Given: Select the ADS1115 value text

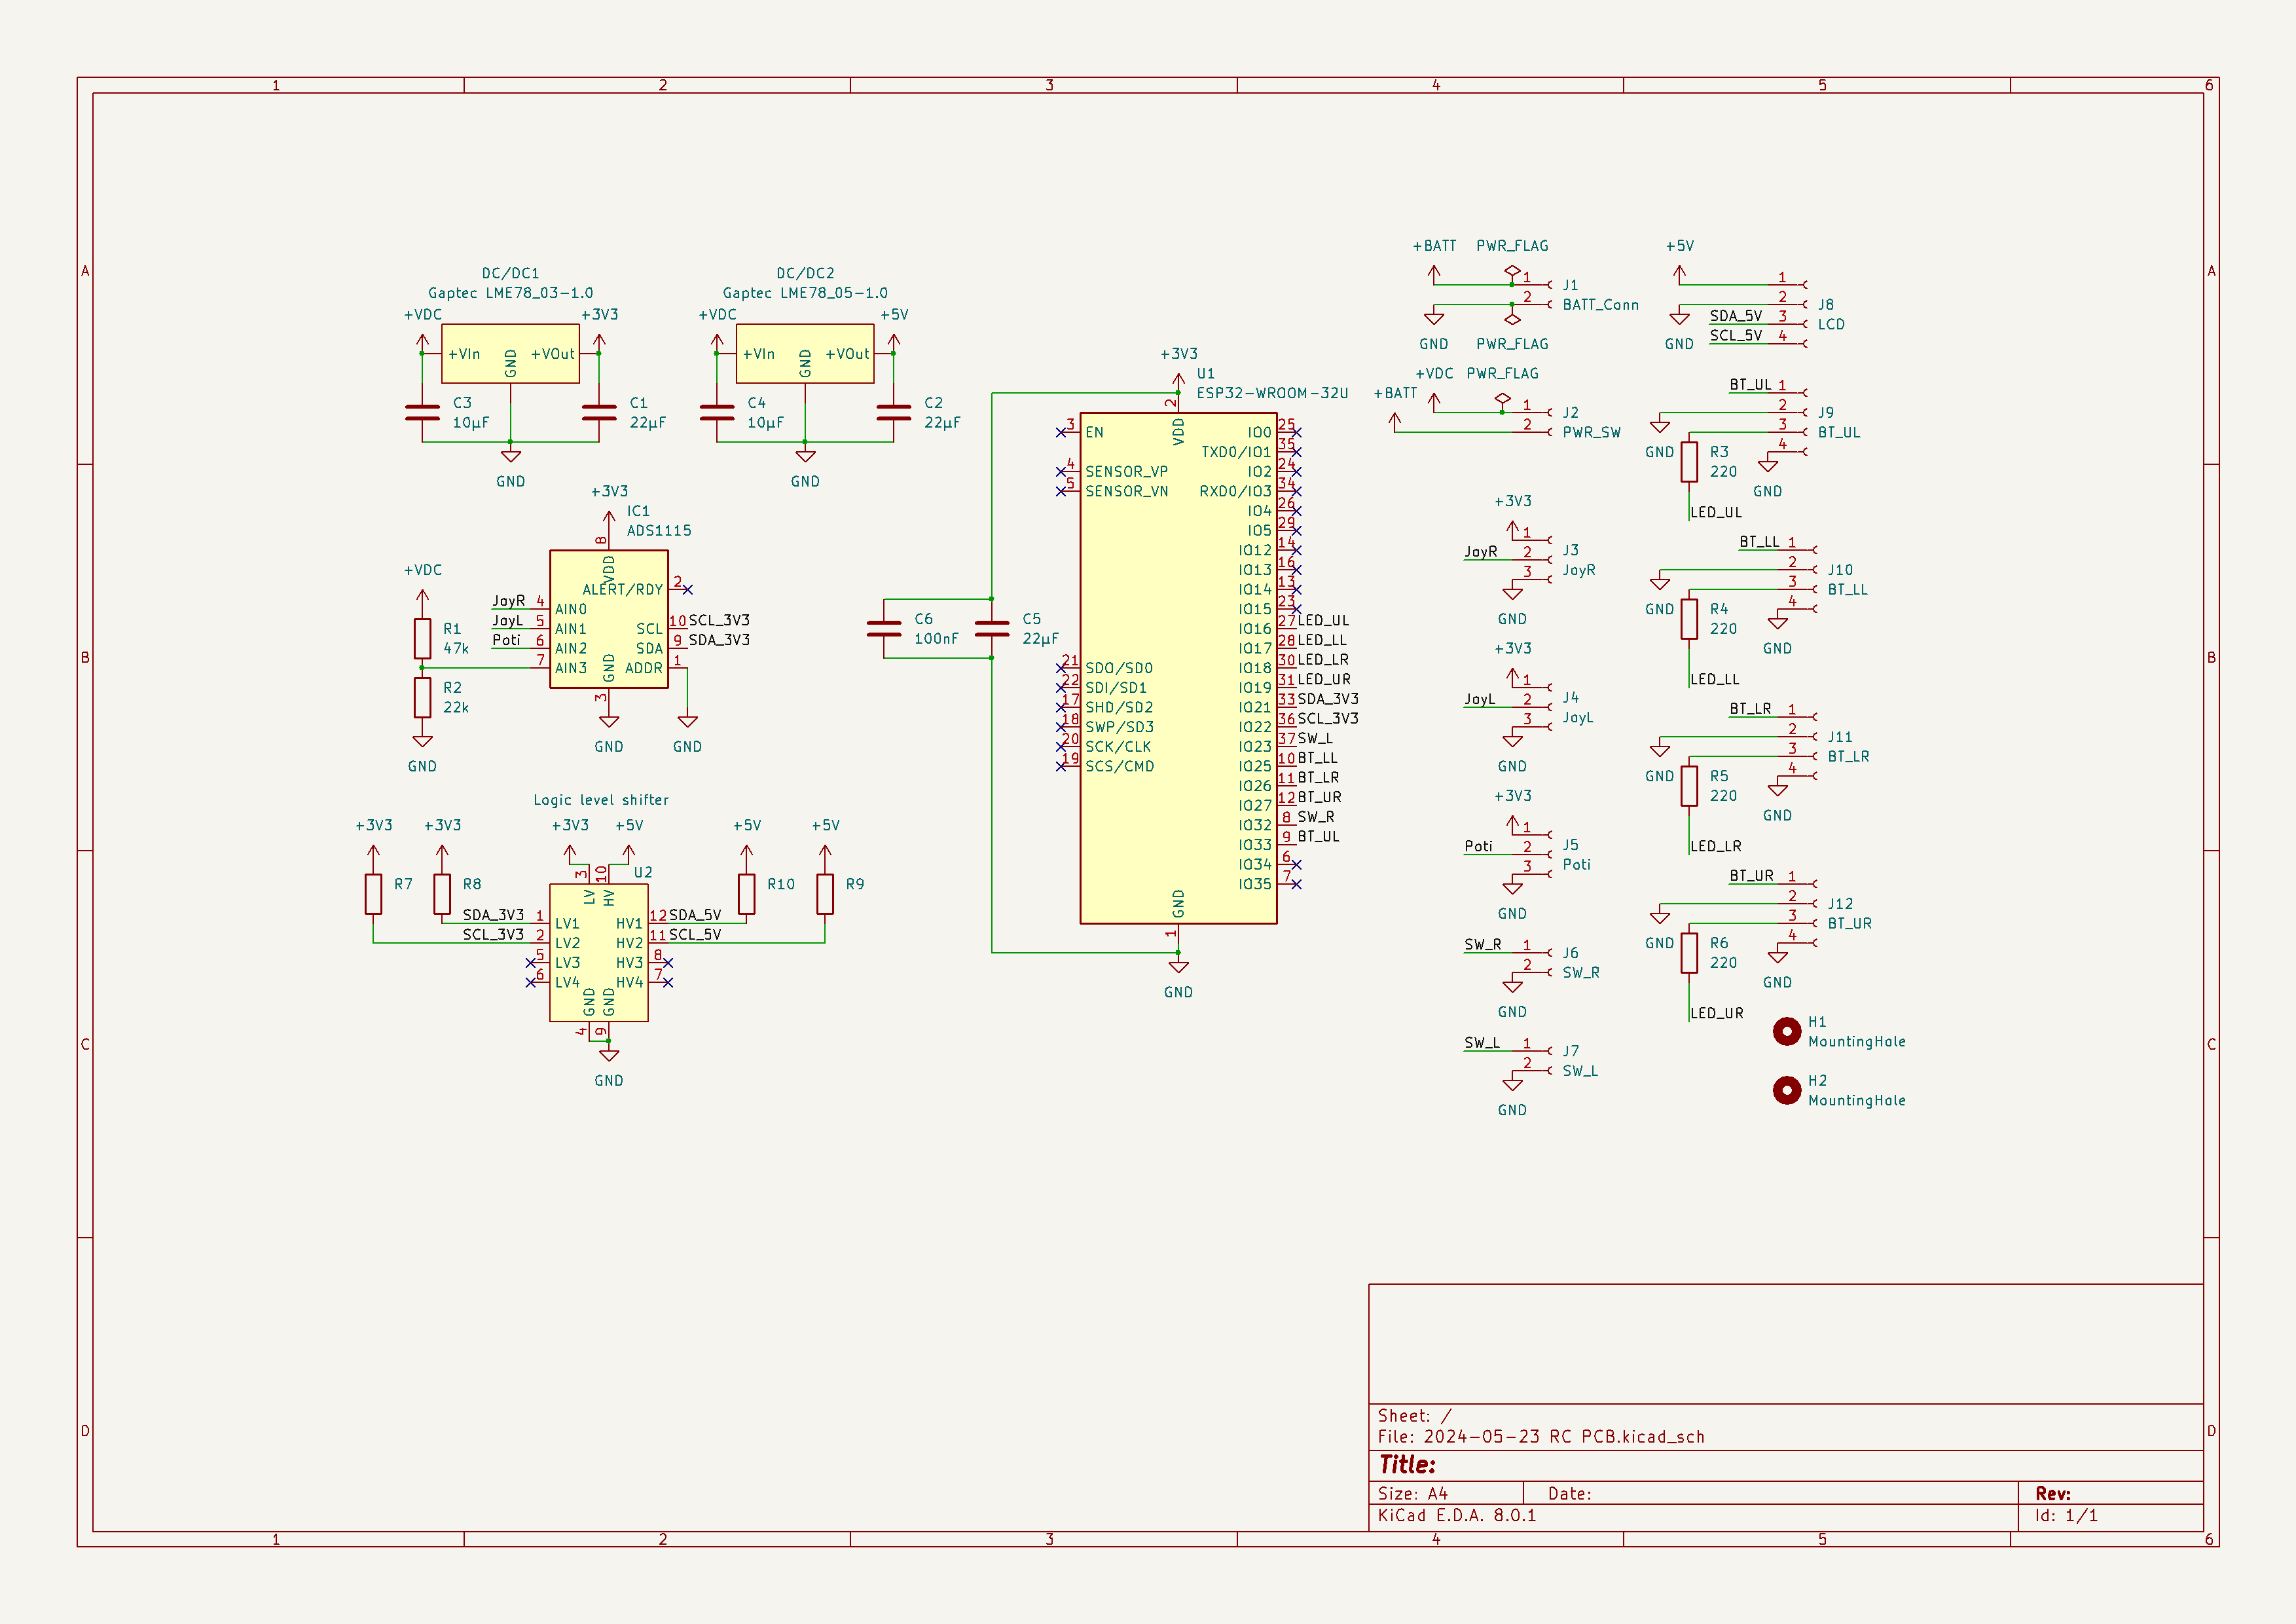Looking at the screenshot, I should coord(659,530).
